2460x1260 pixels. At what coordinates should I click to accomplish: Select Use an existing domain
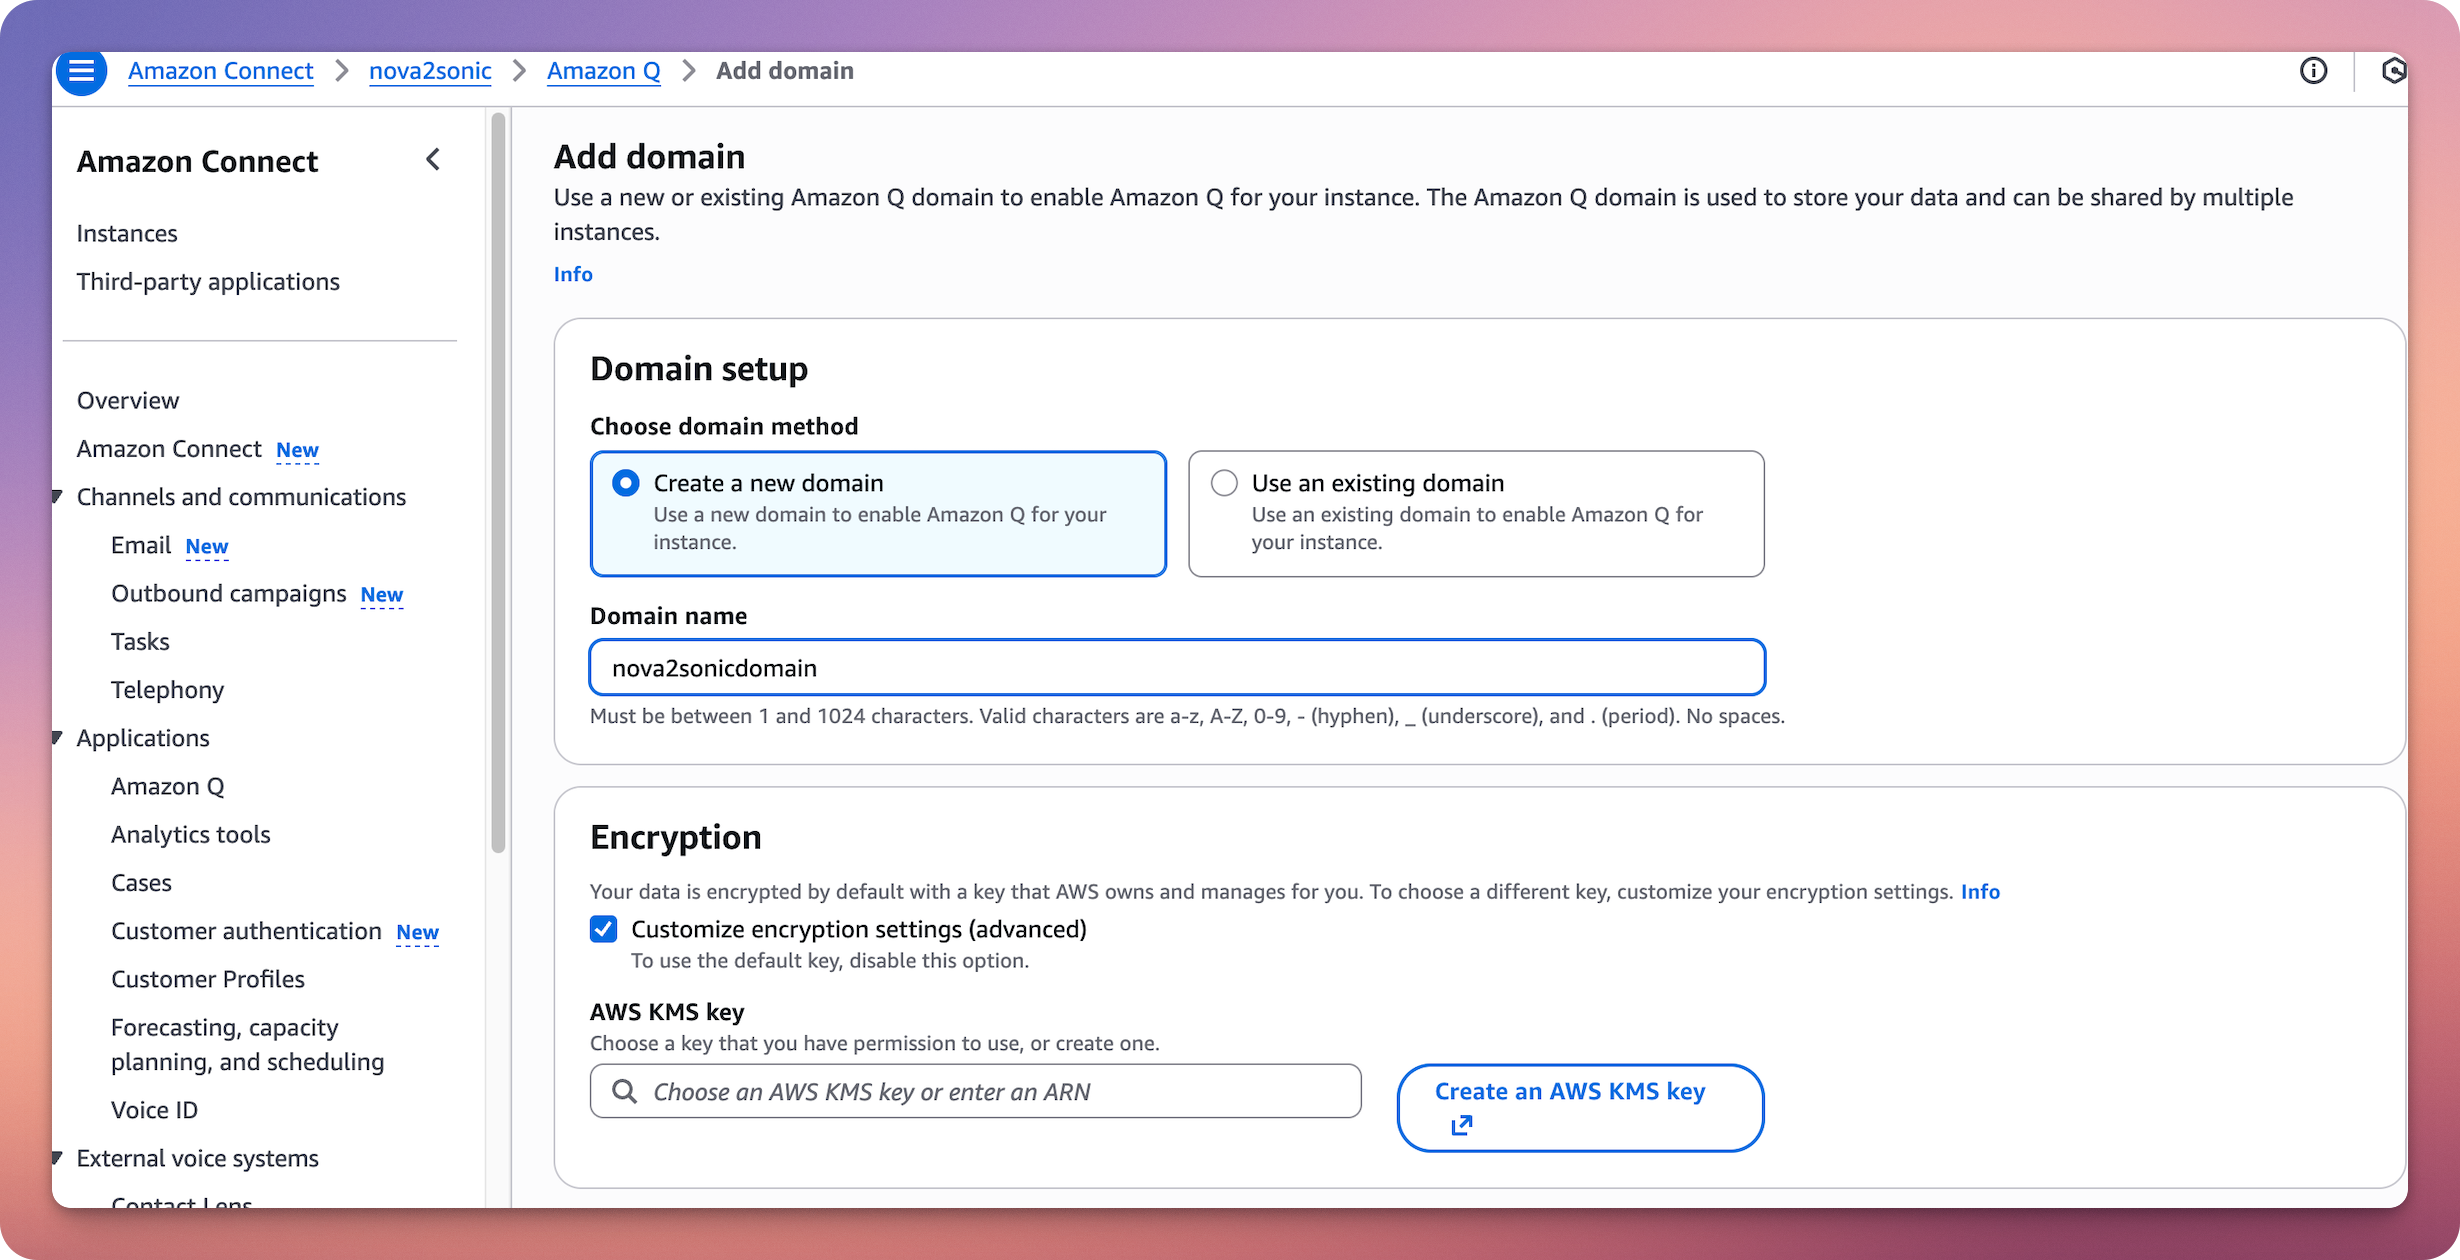click(x=1222, y=482)
